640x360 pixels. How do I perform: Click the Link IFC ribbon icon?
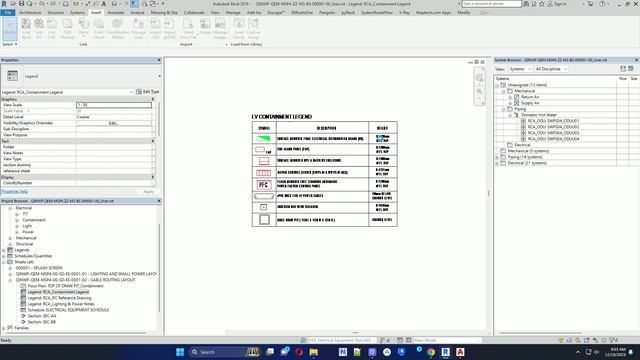pyautogui.click(x=39, y=29)
